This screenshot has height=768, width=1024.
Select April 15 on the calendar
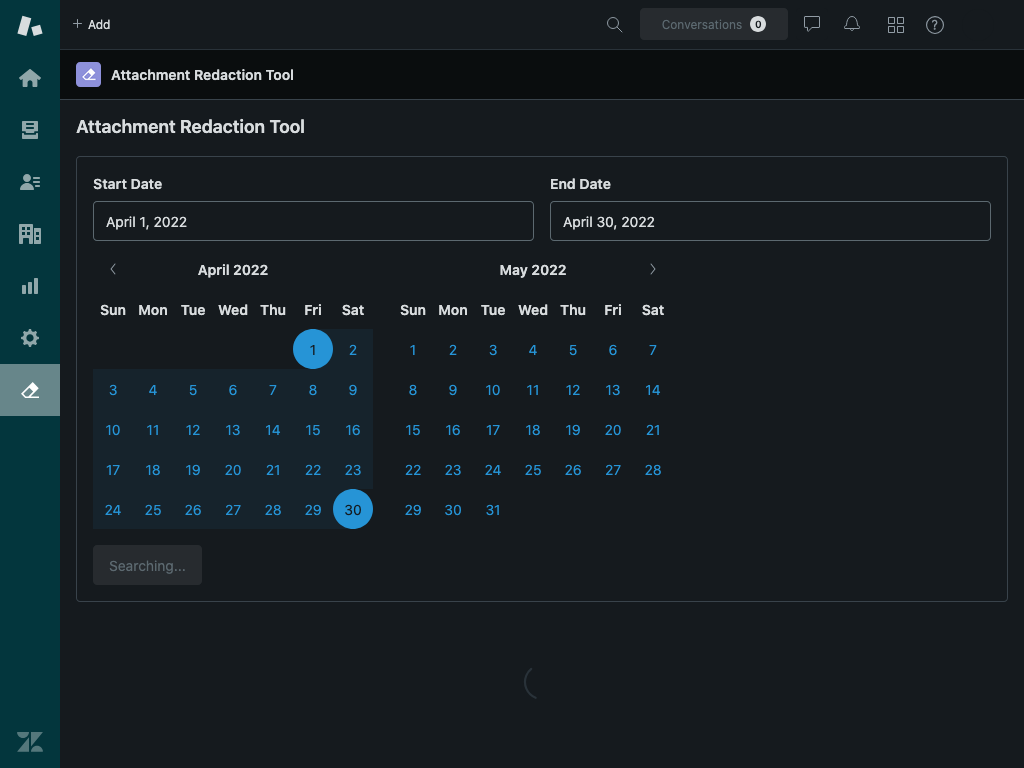(312, 430)
